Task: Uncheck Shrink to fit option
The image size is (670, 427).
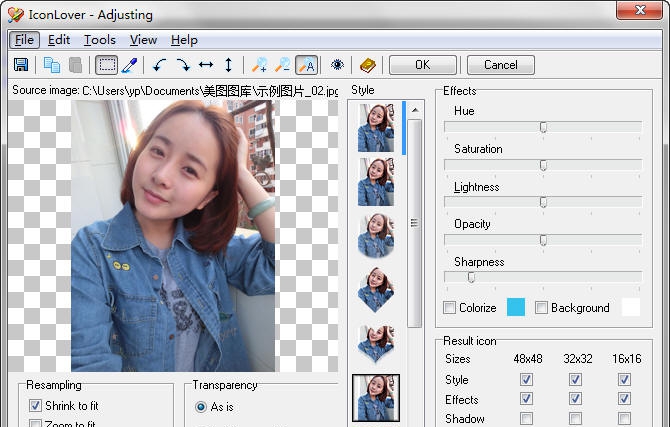Action: pos(36,406)
